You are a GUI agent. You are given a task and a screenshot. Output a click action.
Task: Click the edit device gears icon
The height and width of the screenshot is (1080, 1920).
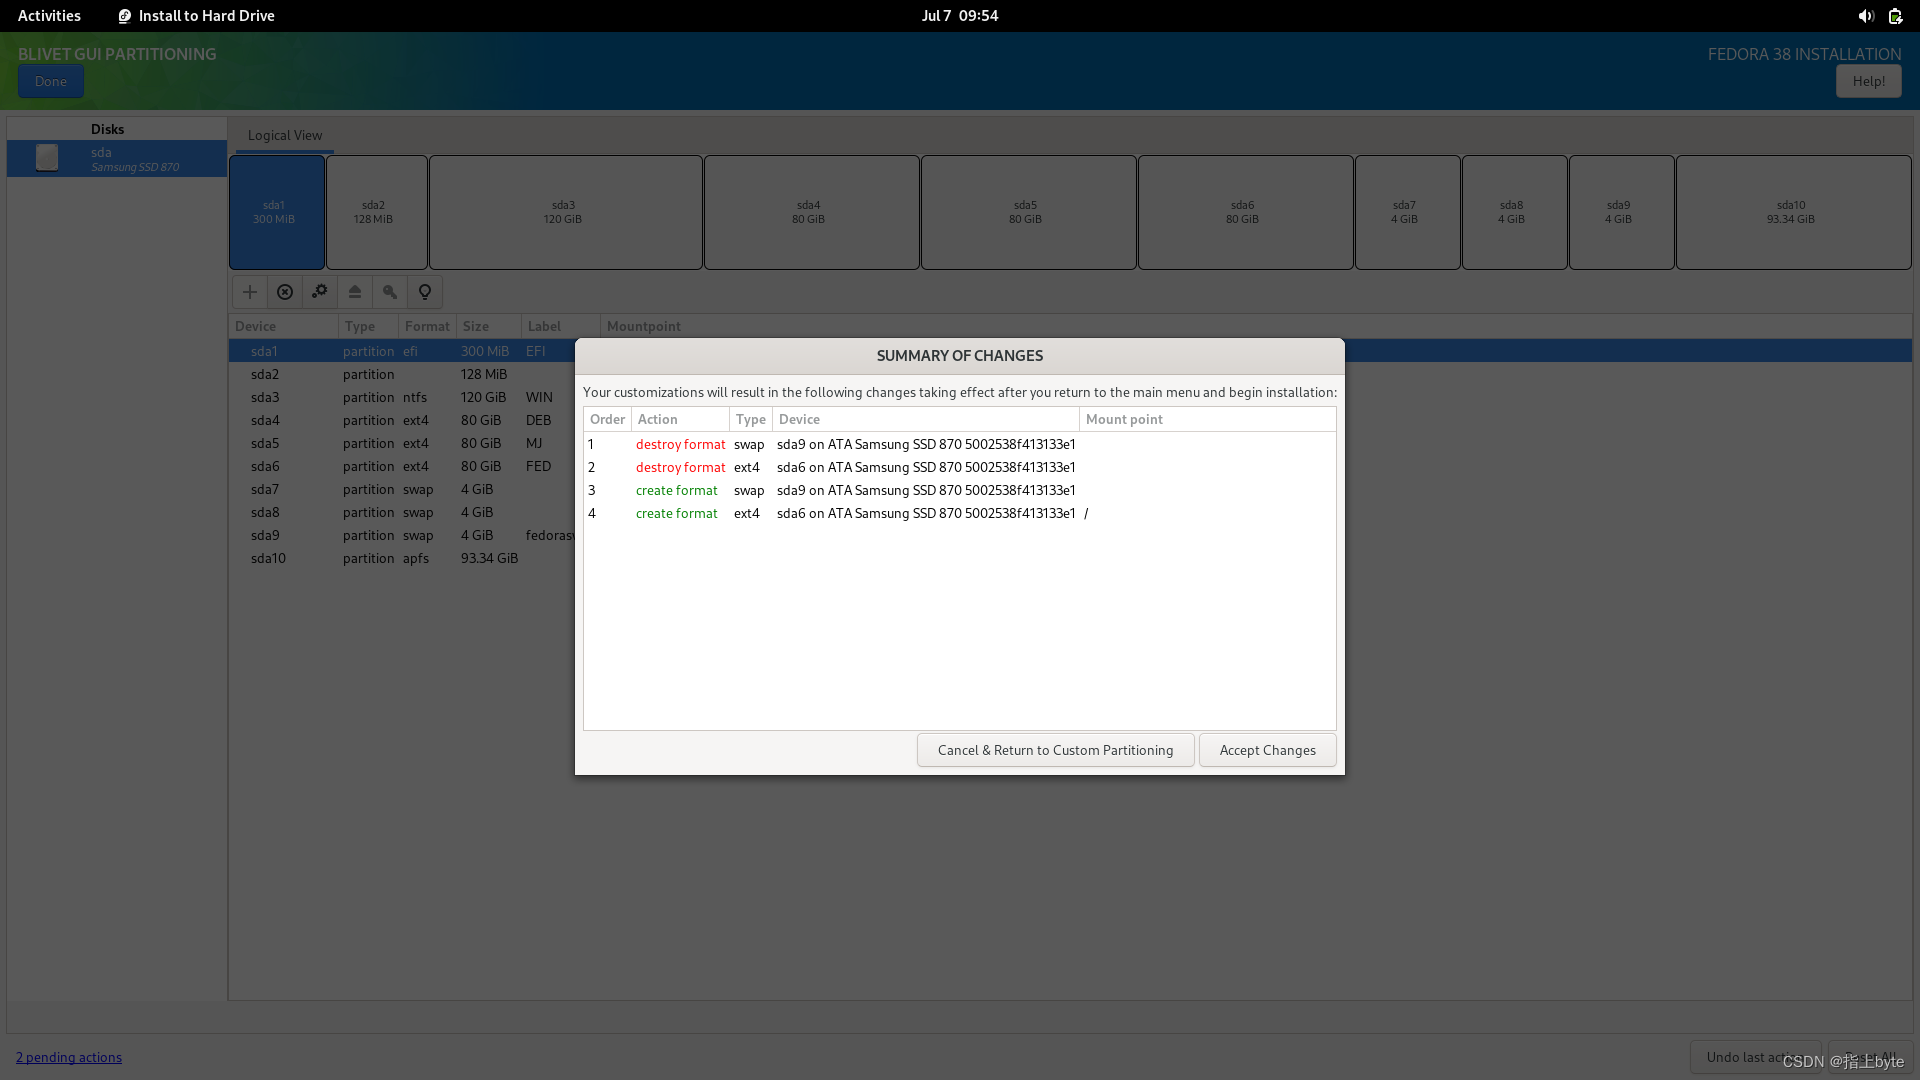tap(320, 292)
